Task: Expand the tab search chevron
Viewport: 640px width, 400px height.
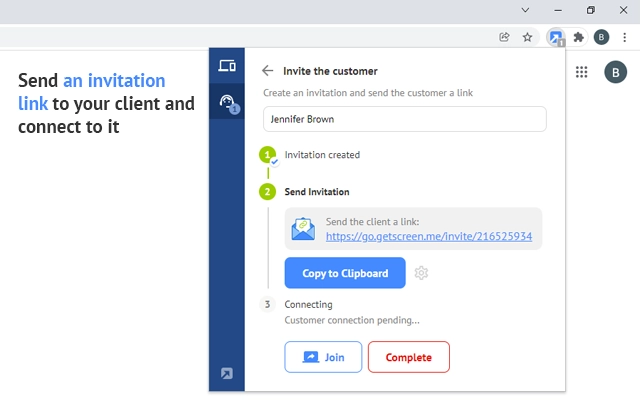Action: tap(526, 10)
